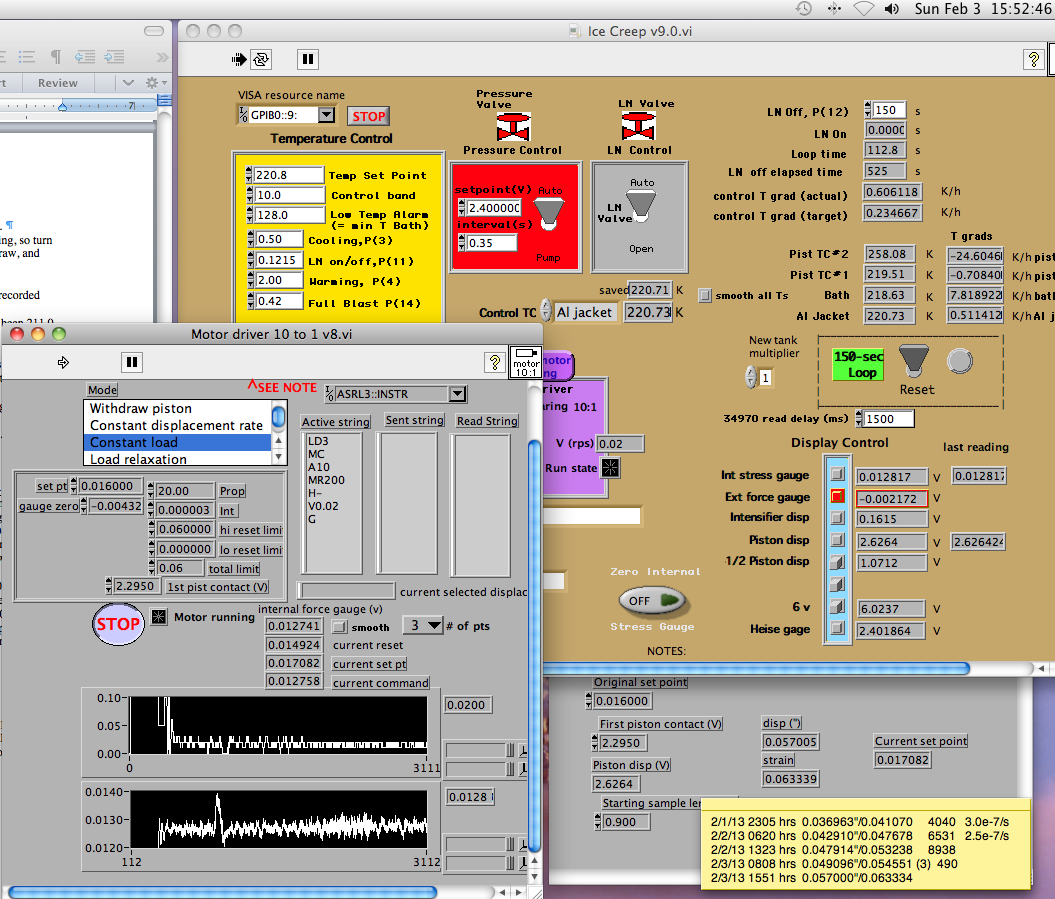Toggle Ext force gauge display button
This screenshot has width=1055, height=899.
click(837, 497)
